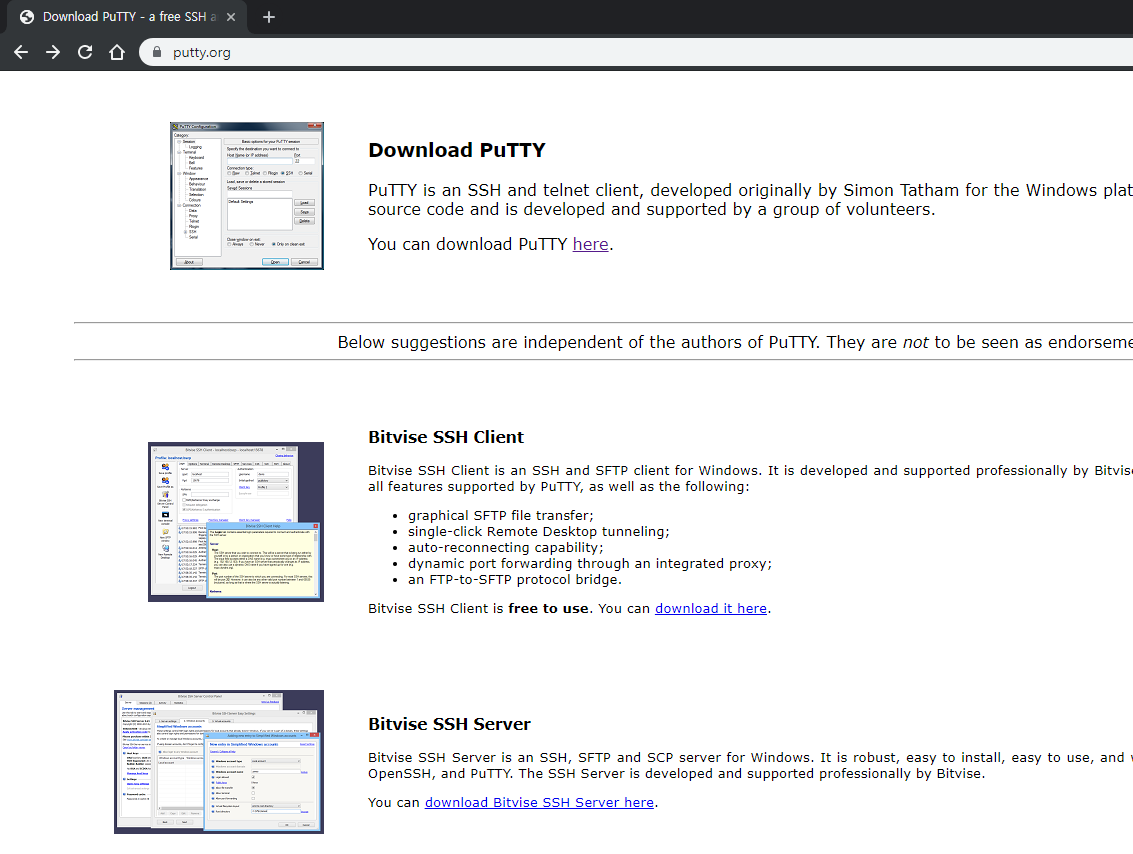This screenshot has width=1133, height=854.
Task: View site security lock icon
Action: coord(157,52)
